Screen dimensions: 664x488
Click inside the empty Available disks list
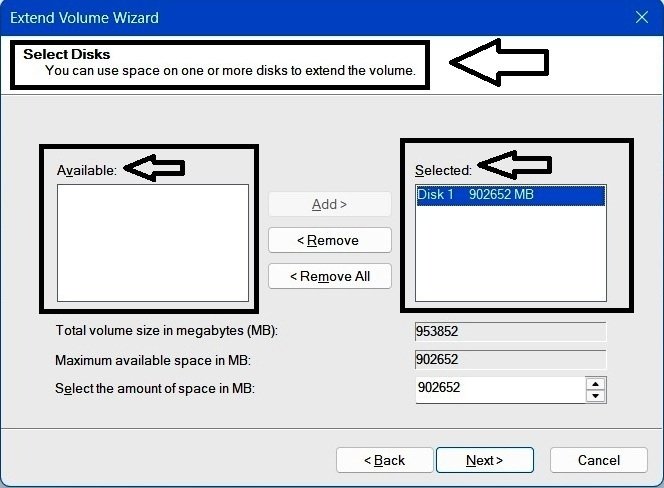click(153, 243)
